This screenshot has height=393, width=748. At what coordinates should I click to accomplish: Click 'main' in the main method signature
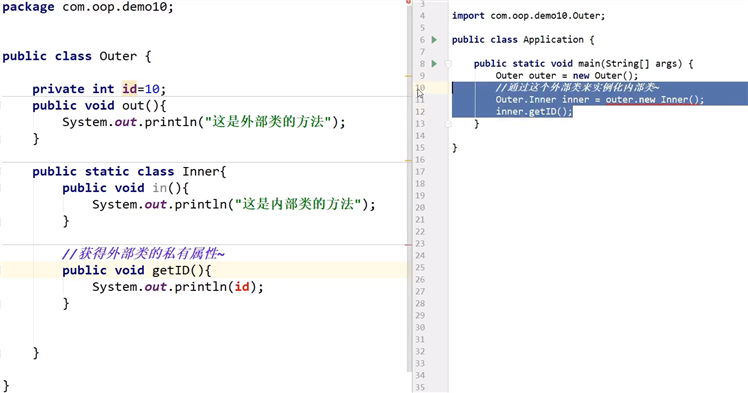(x=589, y=63)
